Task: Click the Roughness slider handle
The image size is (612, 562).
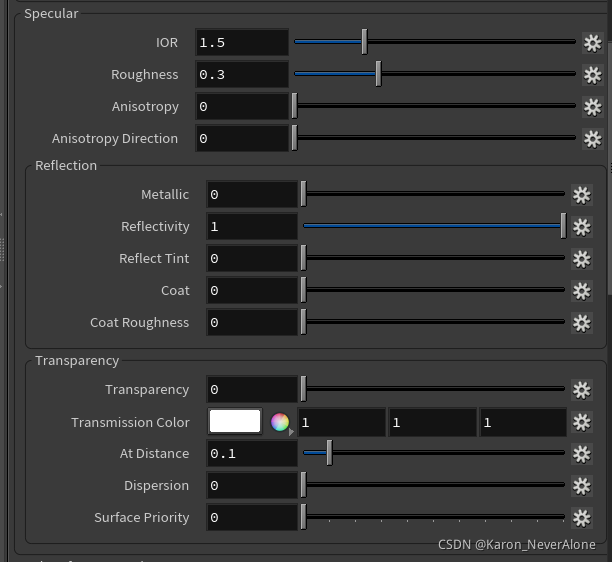Action: [378, 74]
